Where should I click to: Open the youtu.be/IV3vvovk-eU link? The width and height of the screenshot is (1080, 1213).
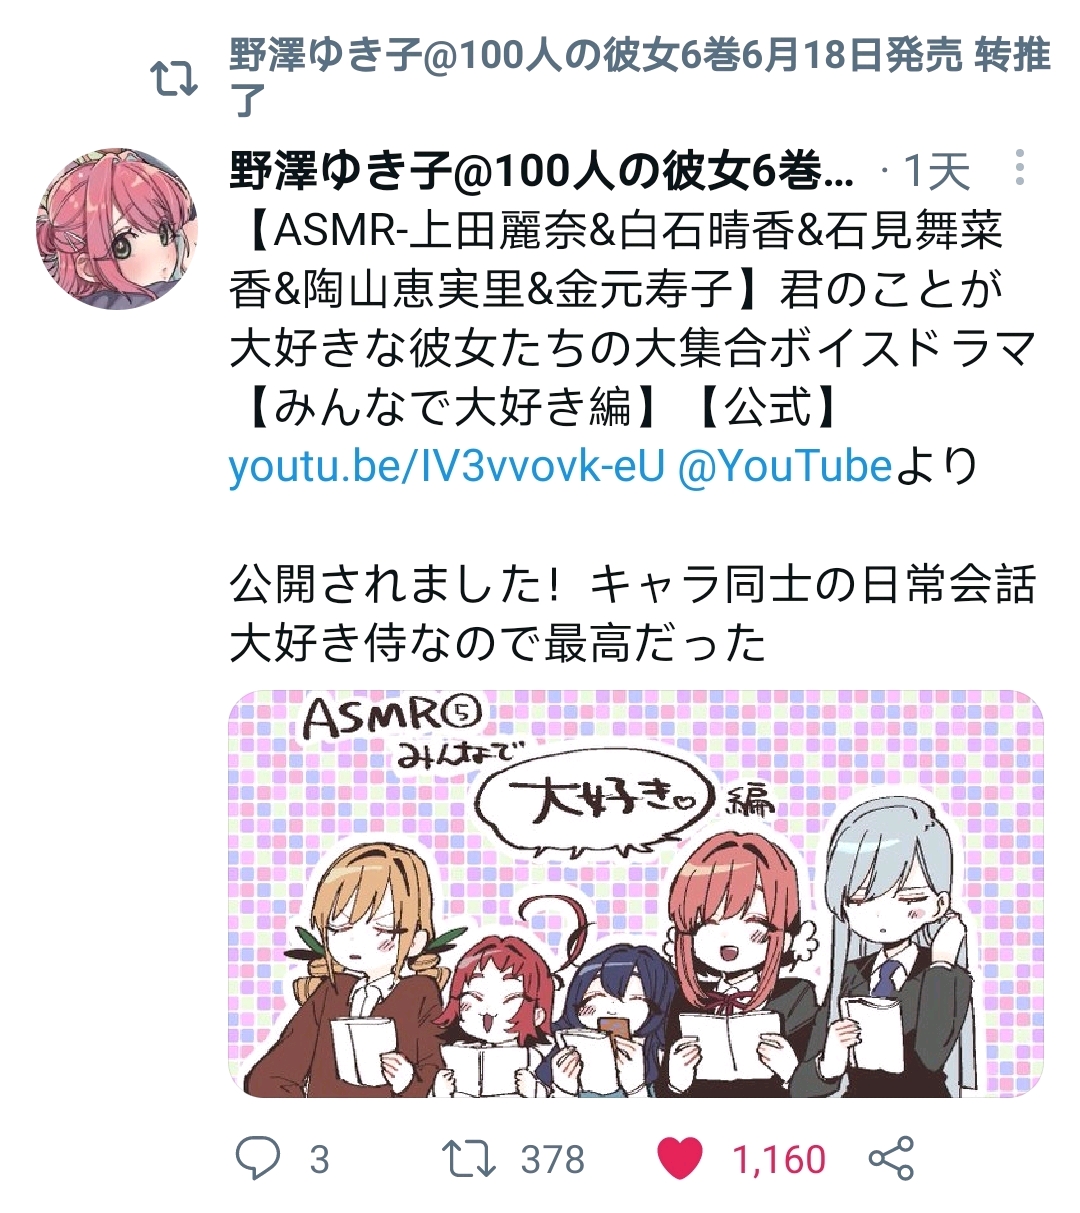tap(446, 466)
